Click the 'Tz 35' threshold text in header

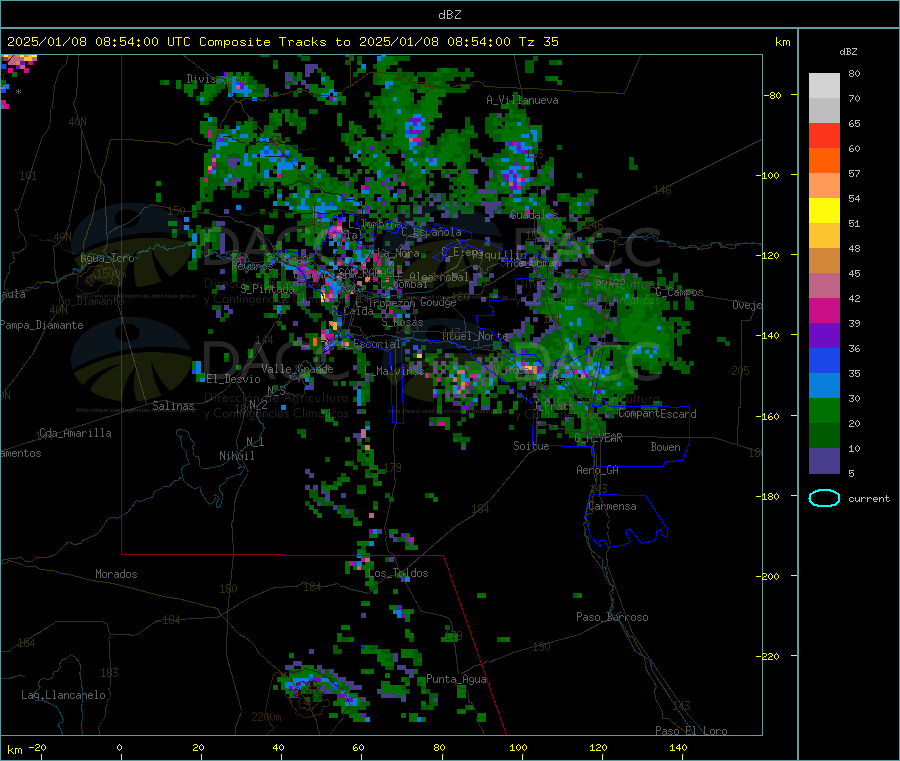click(538, 42)
